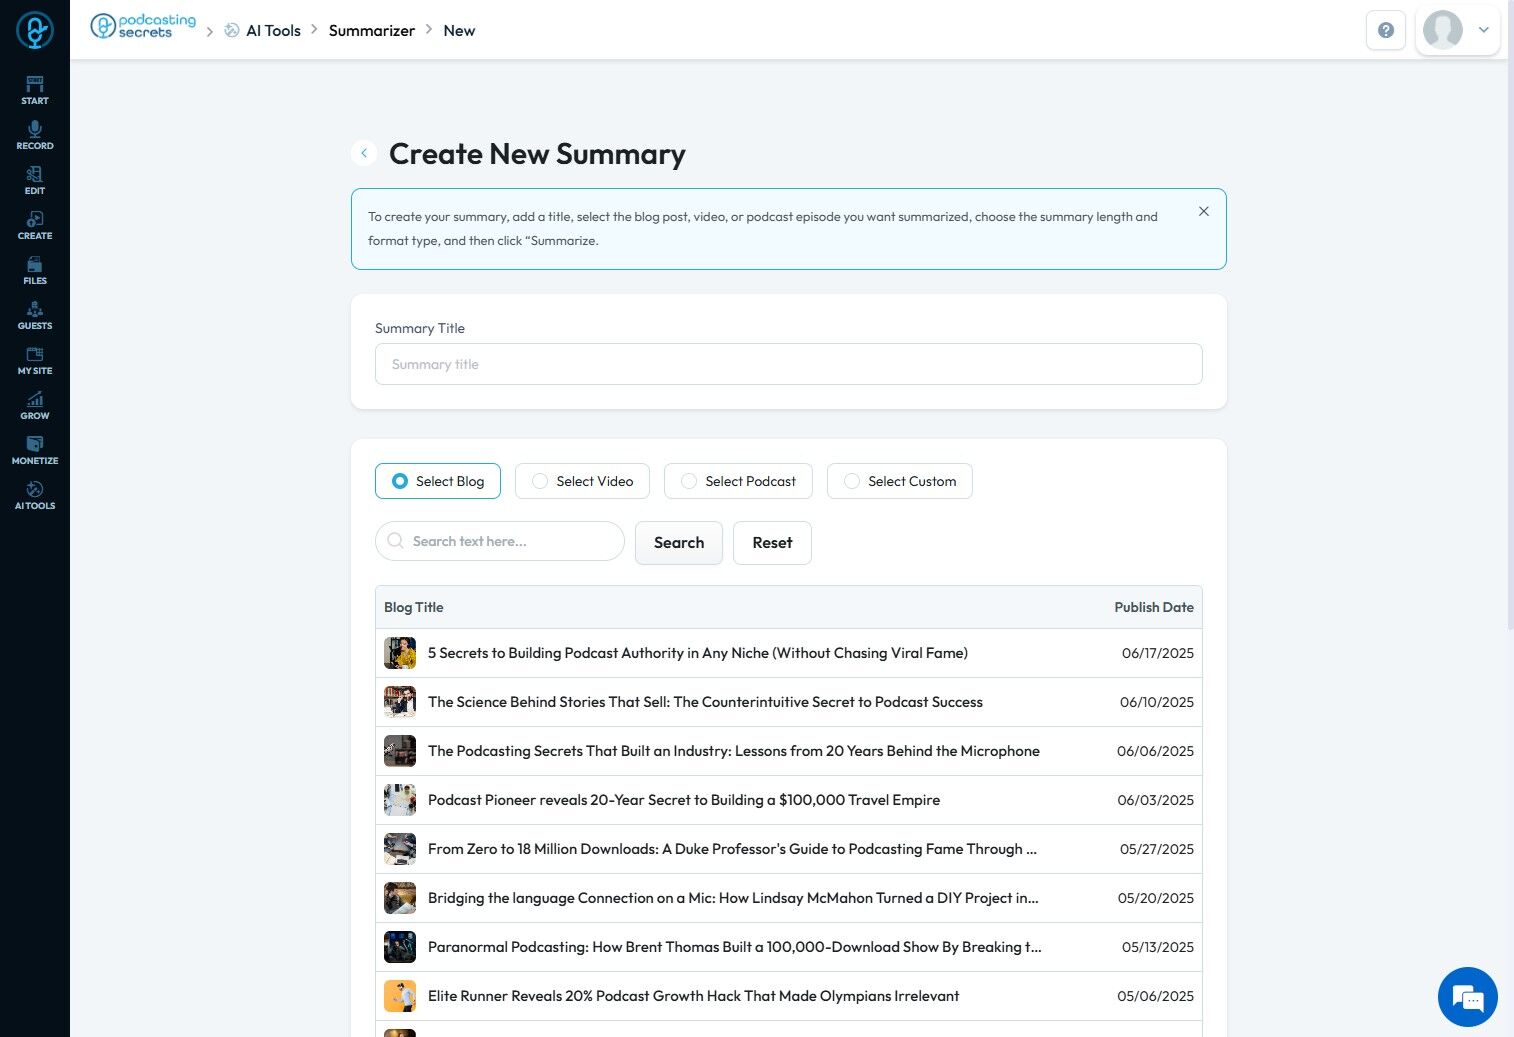1514x1037 pixels.
Task: Open the Record section in sidebar
Action: click(x=35, y=135)
